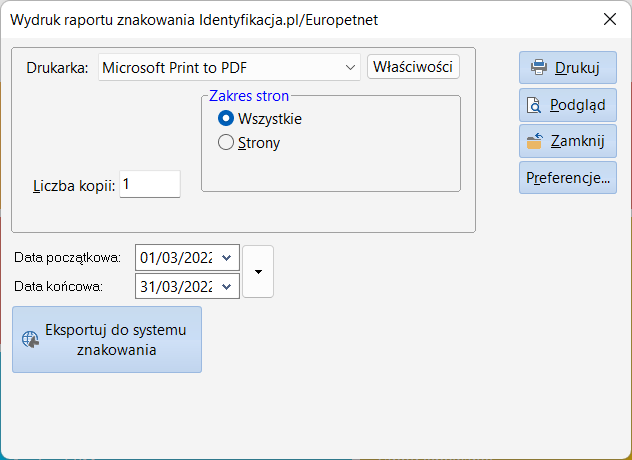Select the Strony radio button
This screenshot has width=632, height=460.
click(226, 142)
